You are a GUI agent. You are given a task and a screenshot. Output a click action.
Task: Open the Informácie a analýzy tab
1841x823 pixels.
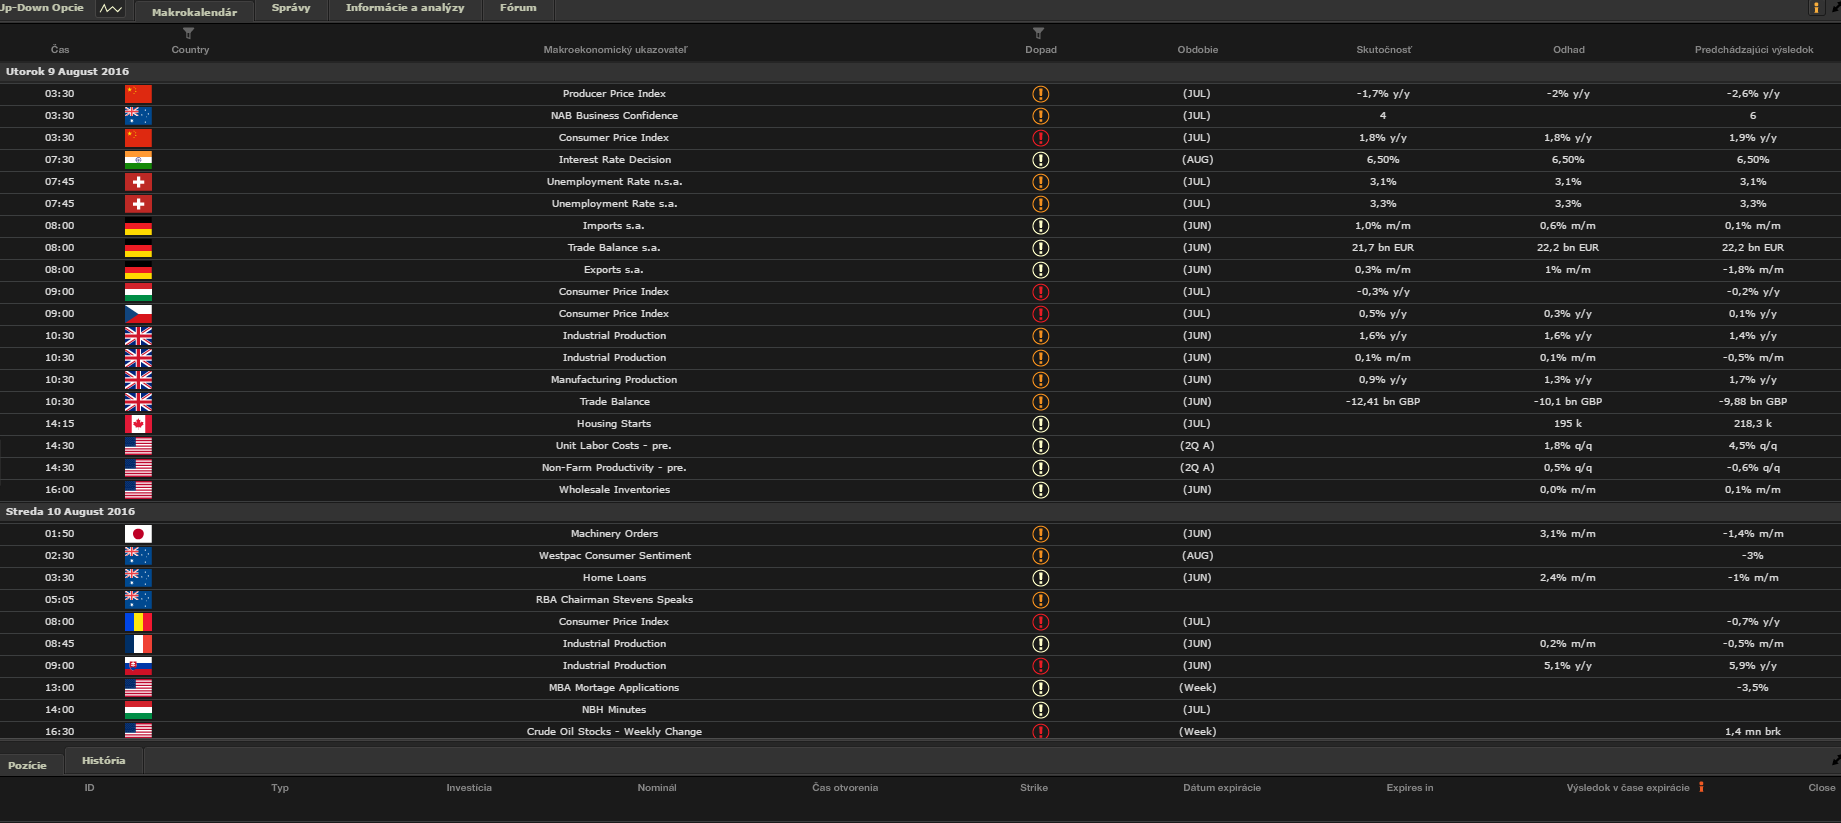click(x=405, y=8)
